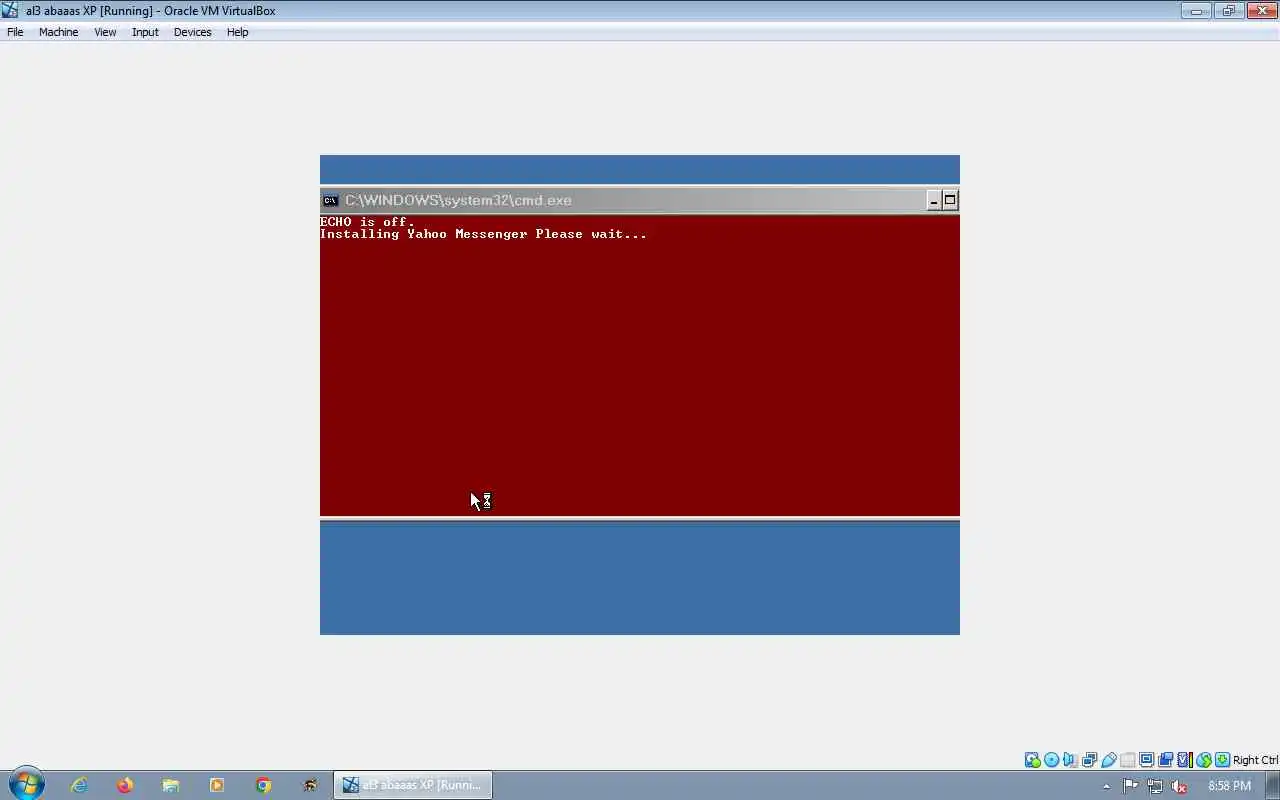Launch Google Chrome from the taskbar
The width and height of the screenshot is (1280, 800).
point(263,785)
